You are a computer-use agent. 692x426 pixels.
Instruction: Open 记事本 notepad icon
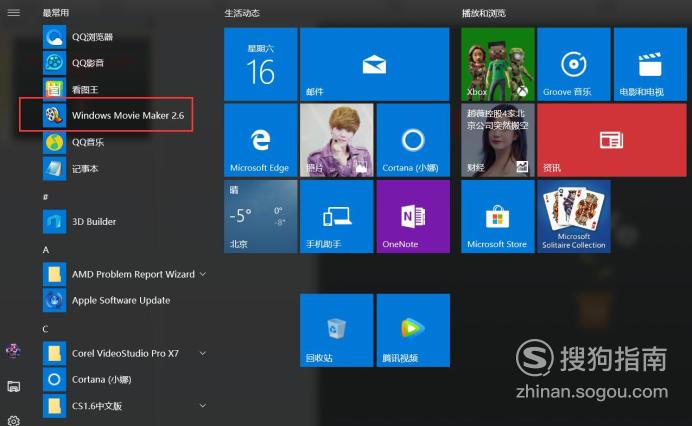[54, 169]
